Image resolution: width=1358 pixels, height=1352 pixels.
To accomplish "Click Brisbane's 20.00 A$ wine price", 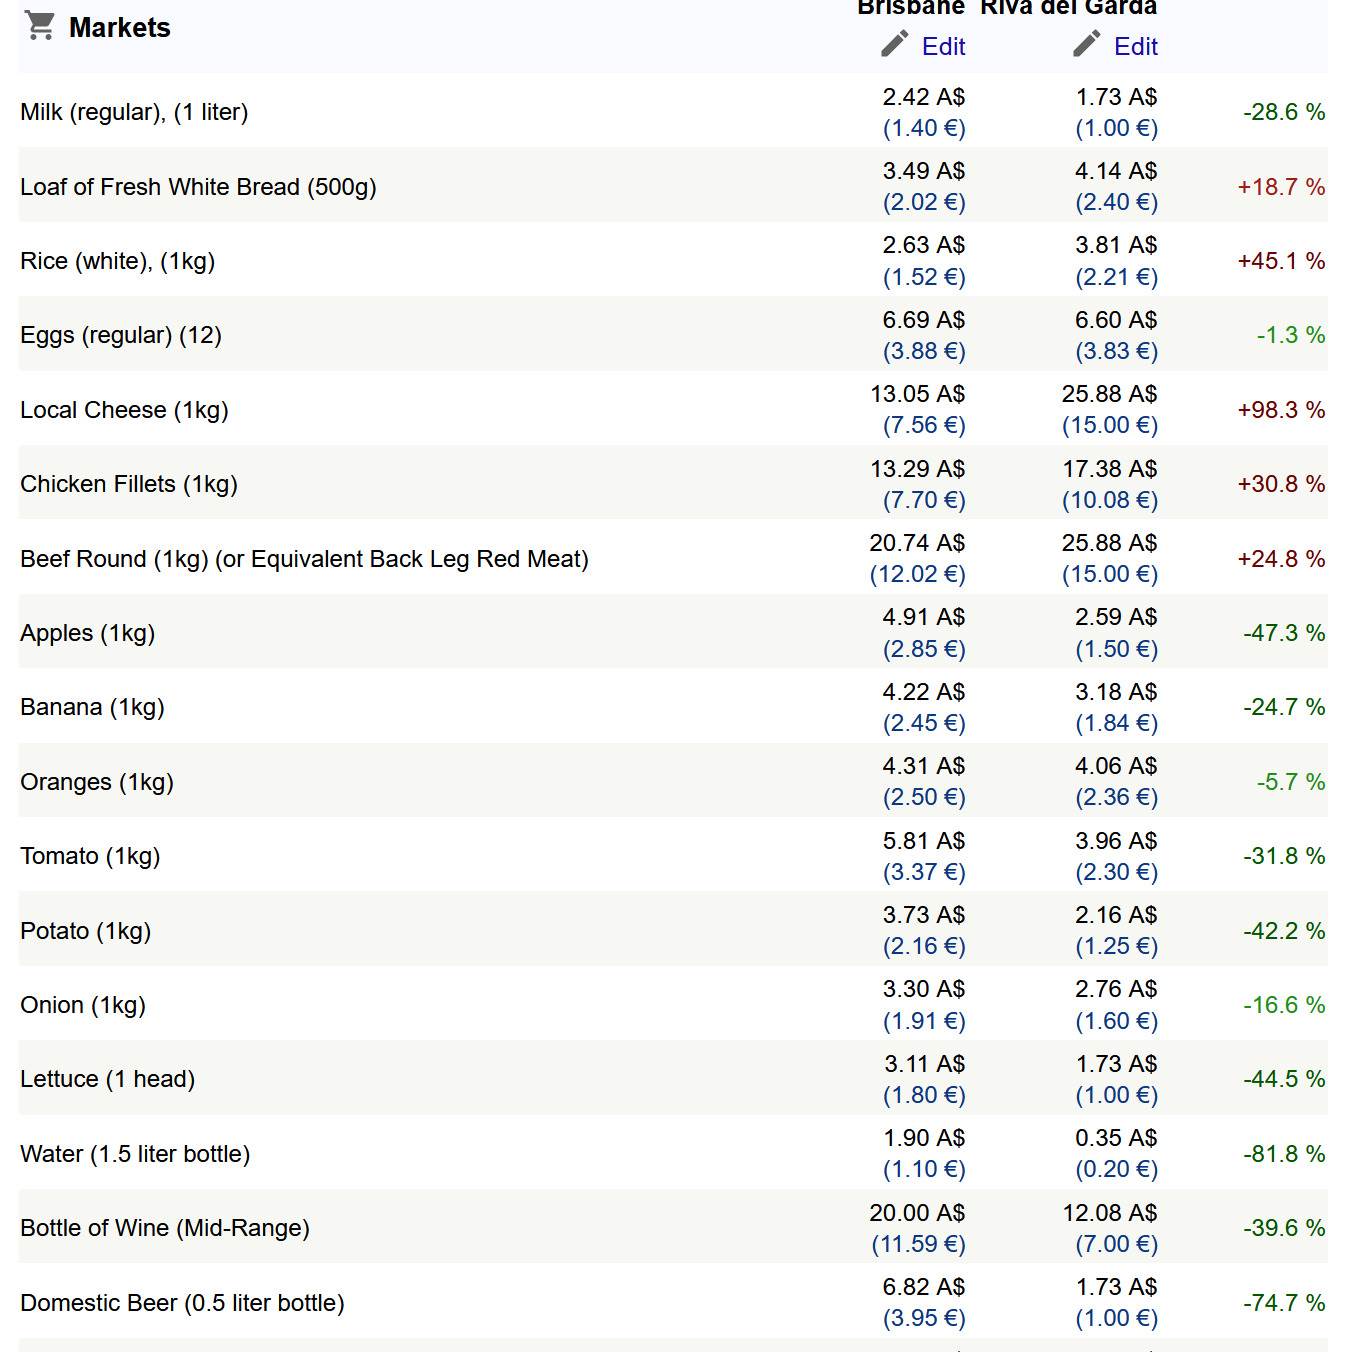I will click(916, 1213).
